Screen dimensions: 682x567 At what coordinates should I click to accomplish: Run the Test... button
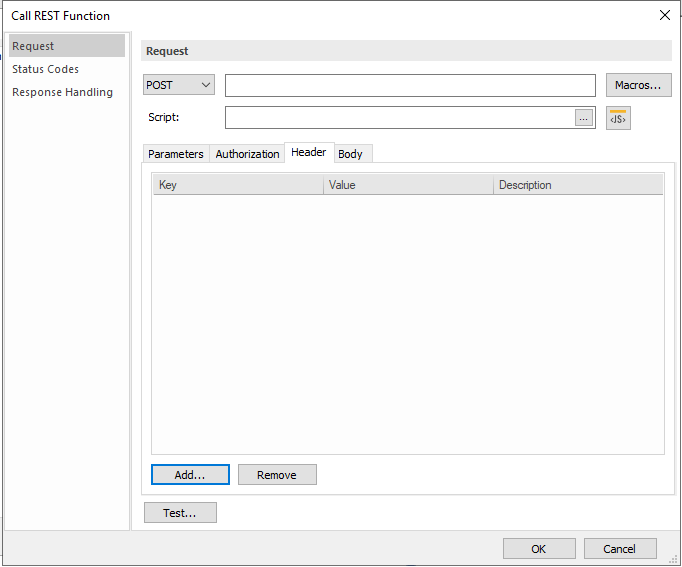pyautogui.click(x=180, y=513)
